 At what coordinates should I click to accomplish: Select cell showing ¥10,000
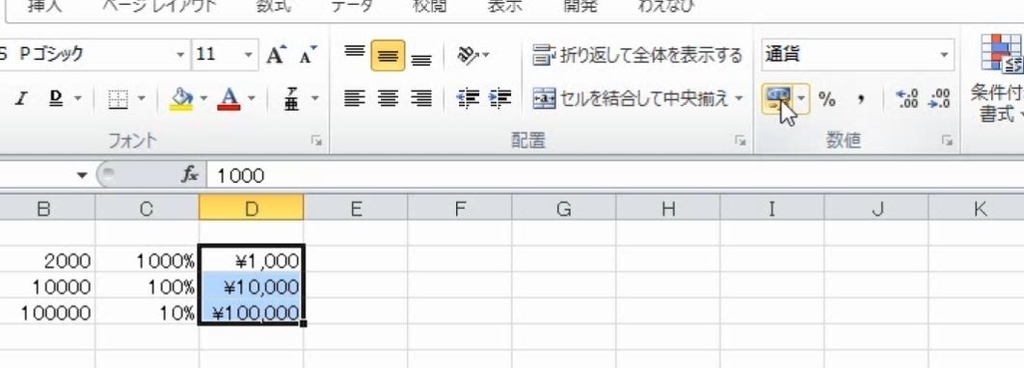point(251,286)
